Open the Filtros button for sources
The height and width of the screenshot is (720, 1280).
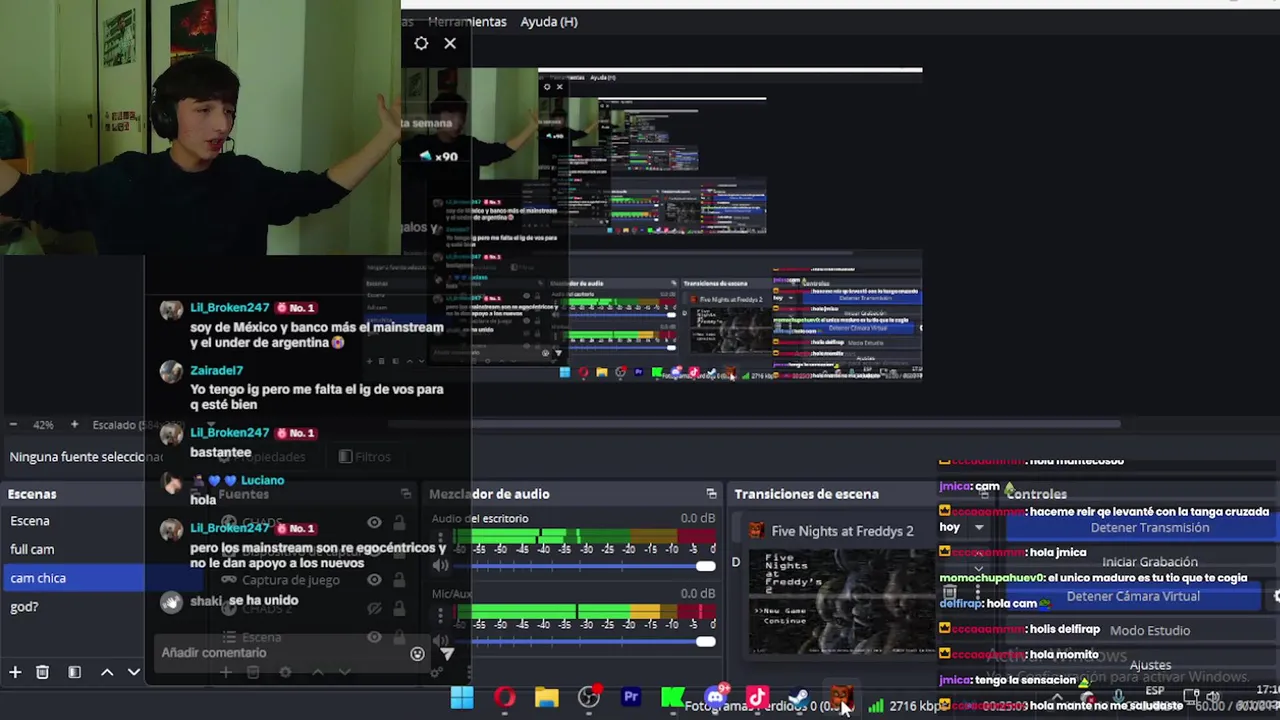[x=364, y=457]
